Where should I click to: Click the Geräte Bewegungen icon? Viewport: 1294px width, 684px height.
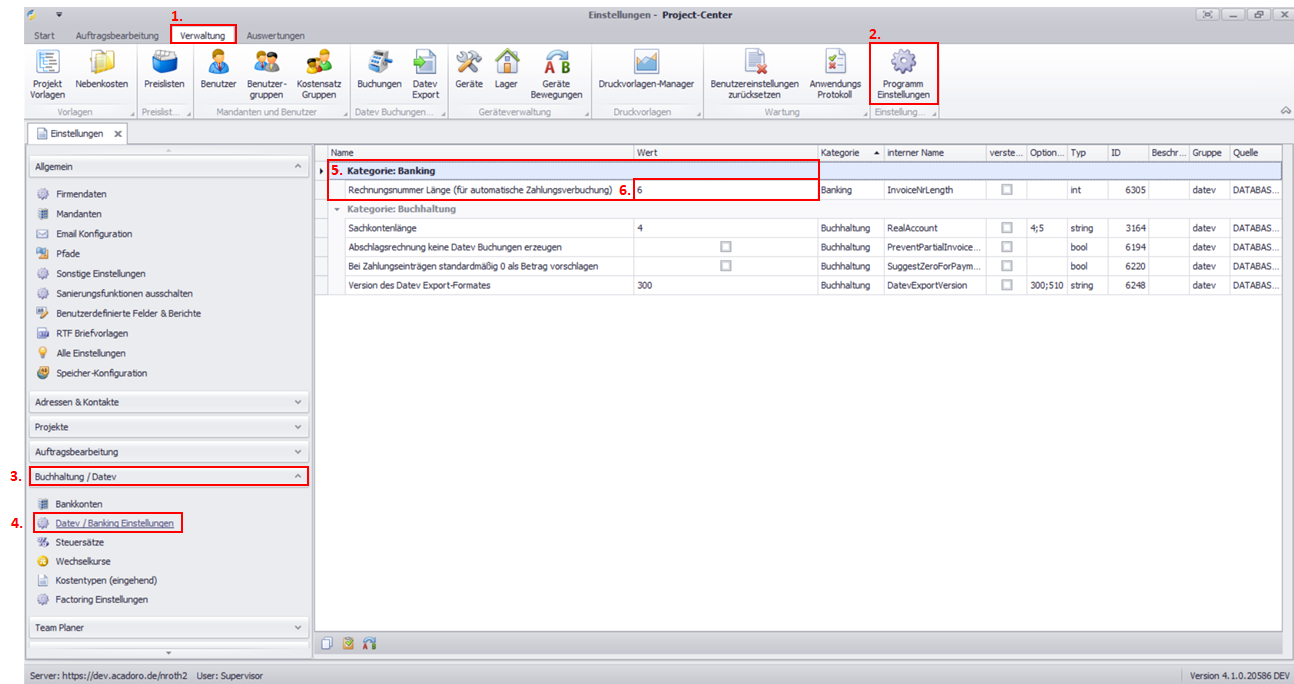(x=556, y=64)
